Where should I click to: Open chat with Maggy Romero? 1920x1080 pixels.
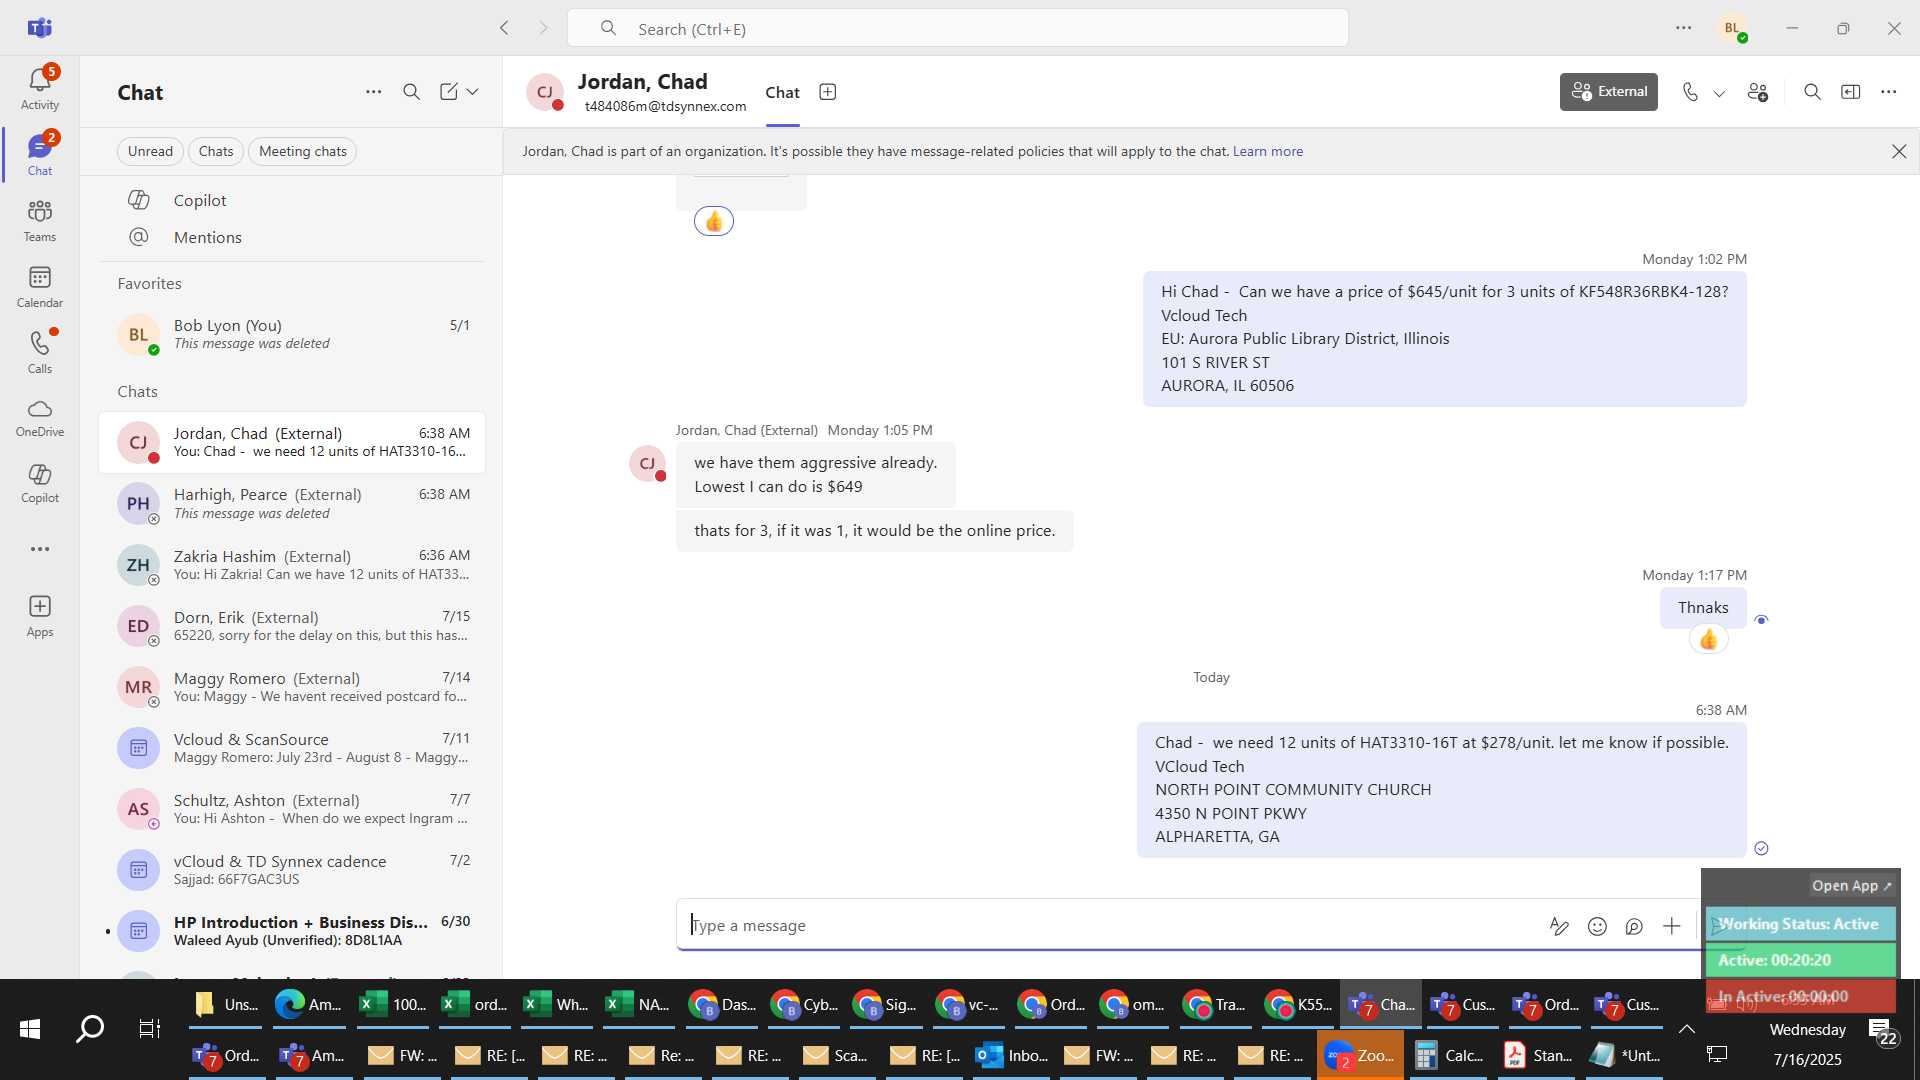point(292,686)
